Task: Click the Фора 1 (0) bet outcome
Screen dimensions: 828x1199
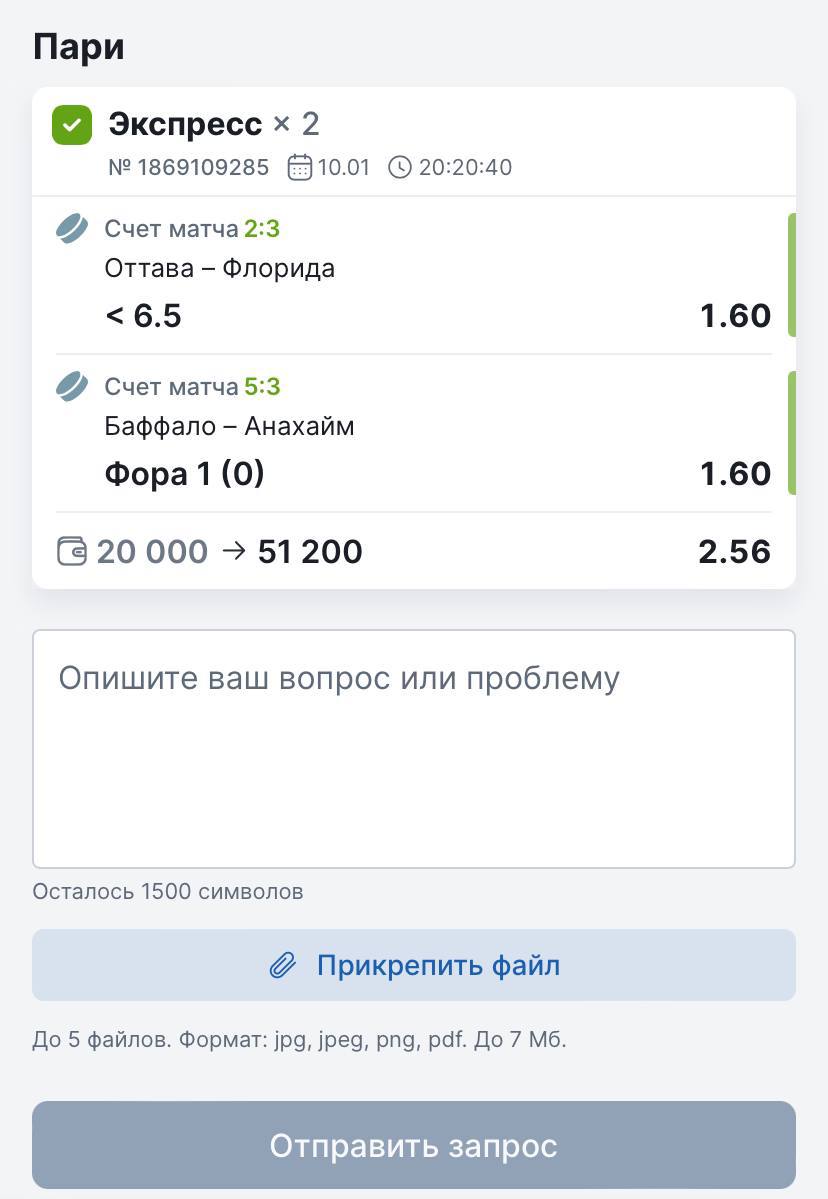Action: [184, 473]
